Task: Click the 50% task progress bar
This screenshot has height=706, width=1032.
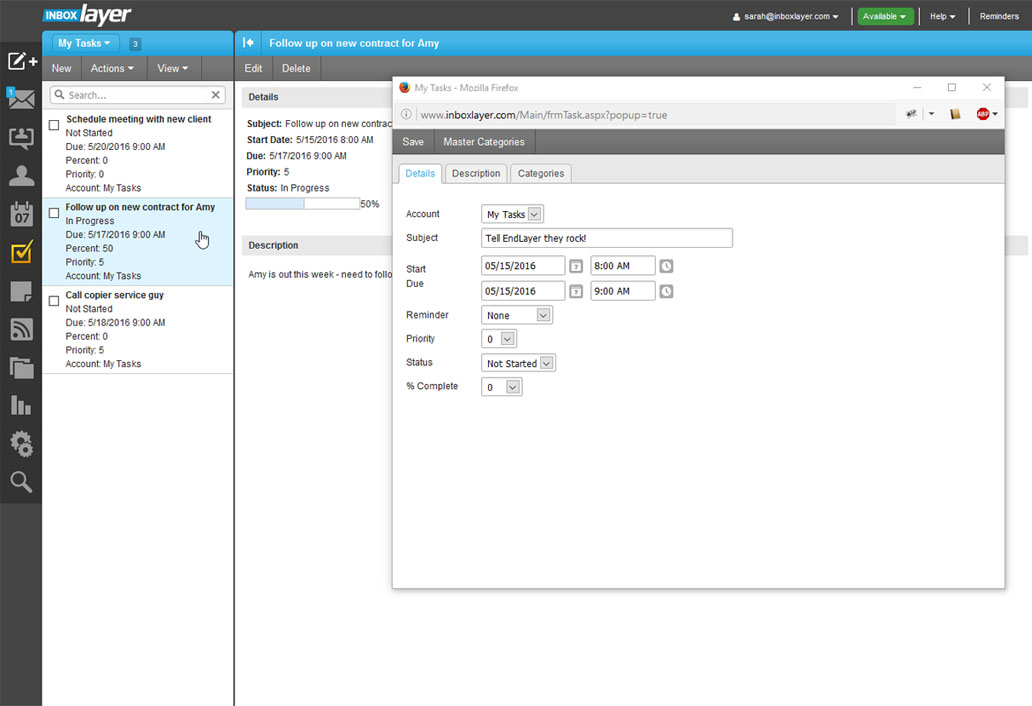Action: click(x=302, y=204)
